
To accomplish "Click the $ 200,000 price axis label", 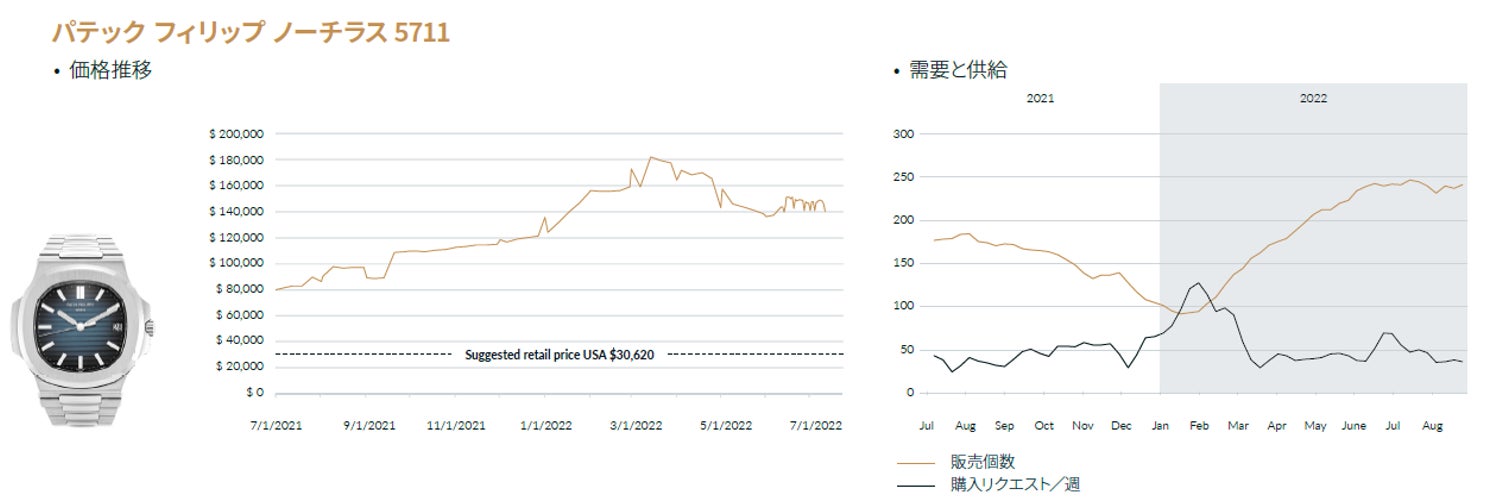I will click(235, 134).
